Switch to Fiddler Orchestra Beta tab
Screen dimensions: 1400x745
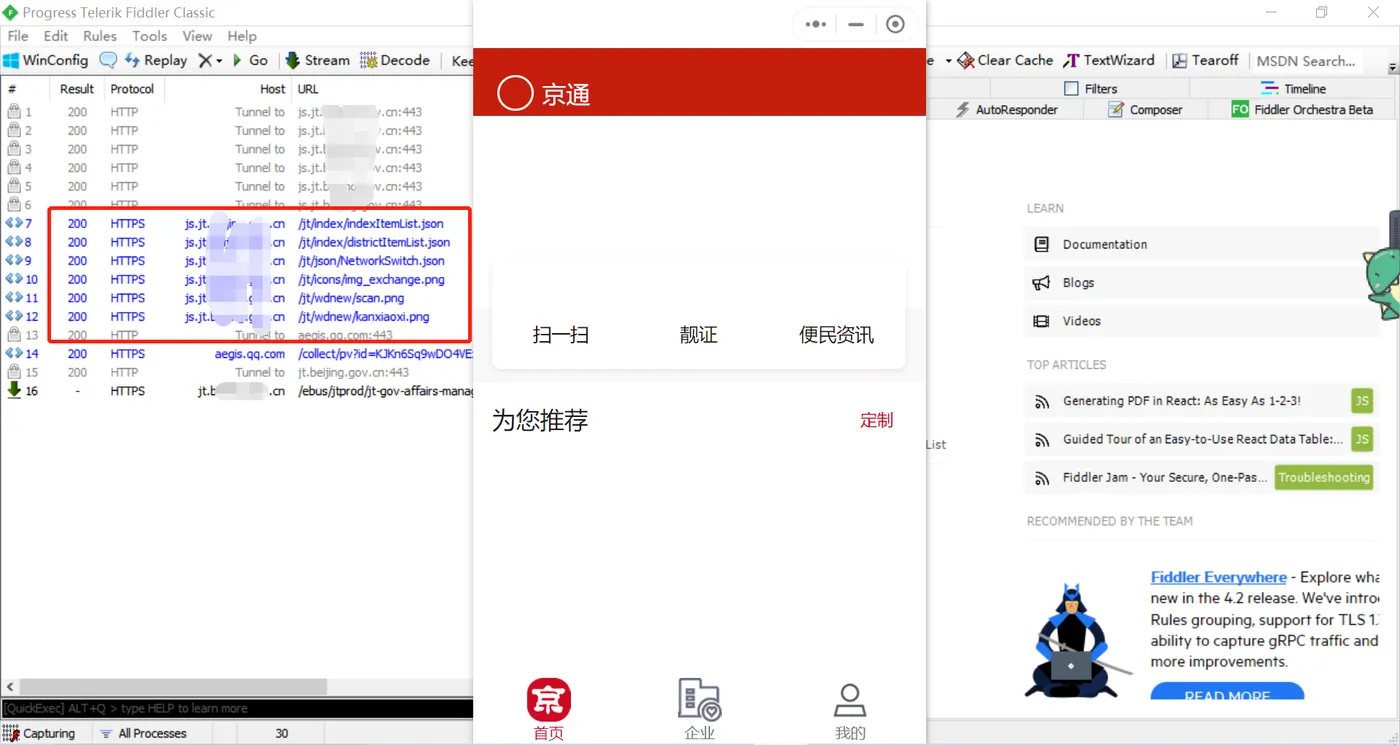(1303, 109)
